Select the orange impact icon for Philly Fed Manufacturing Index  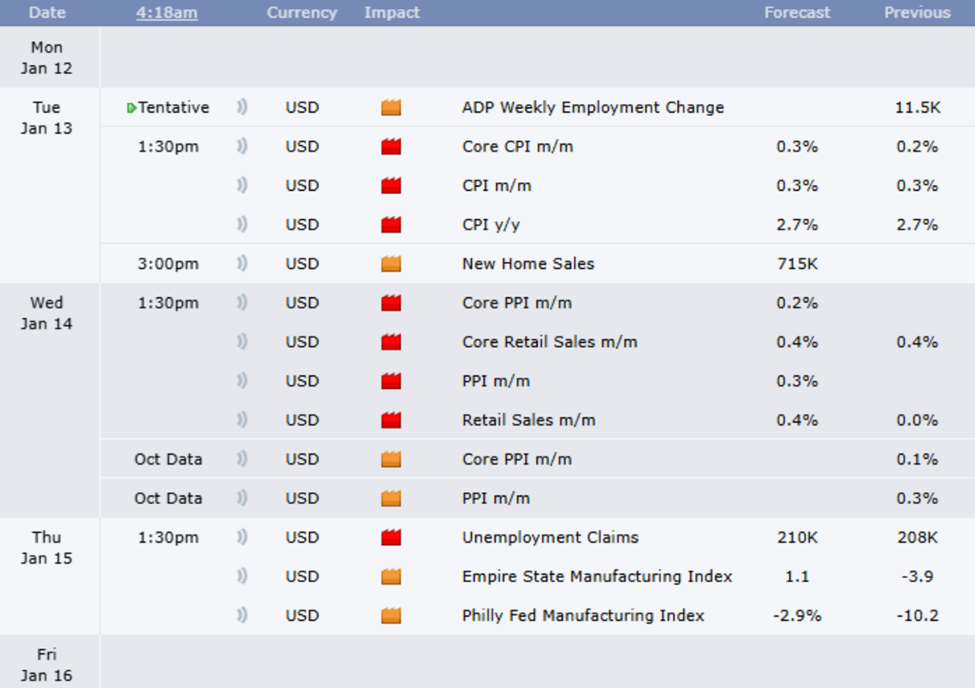(390, 615)
